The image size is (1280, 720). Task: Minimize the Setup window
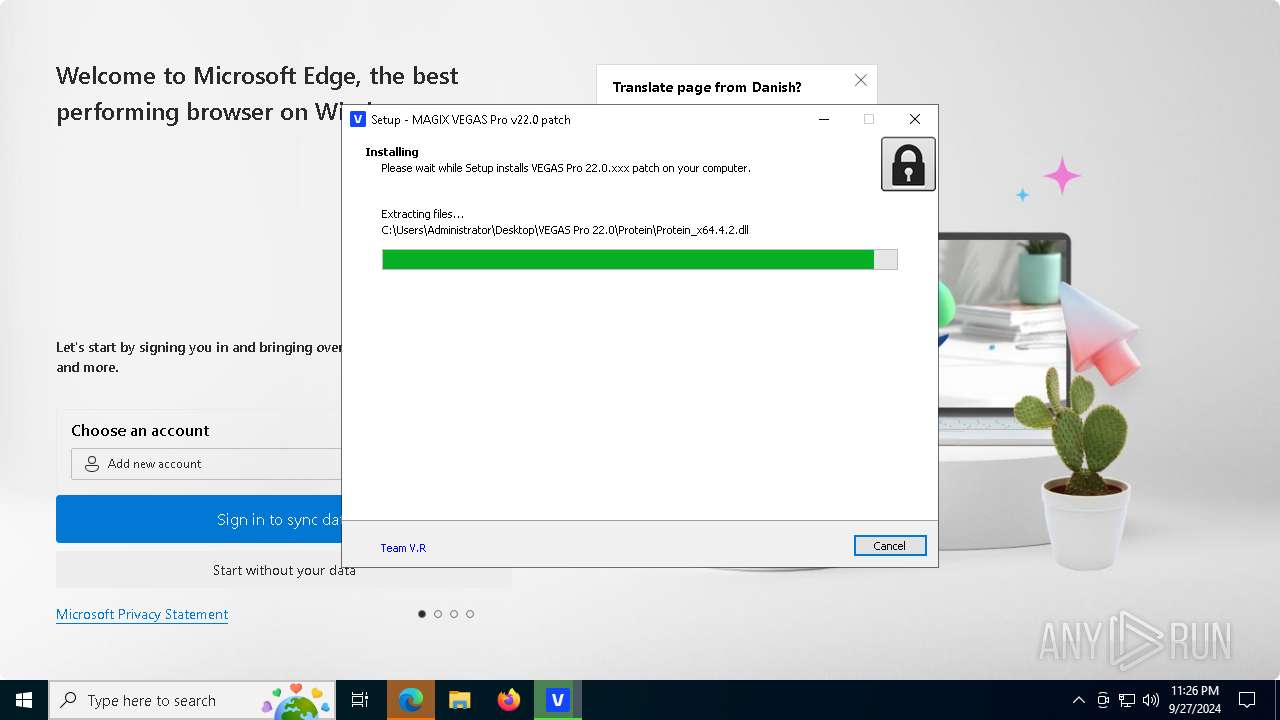tap(824, 119)
